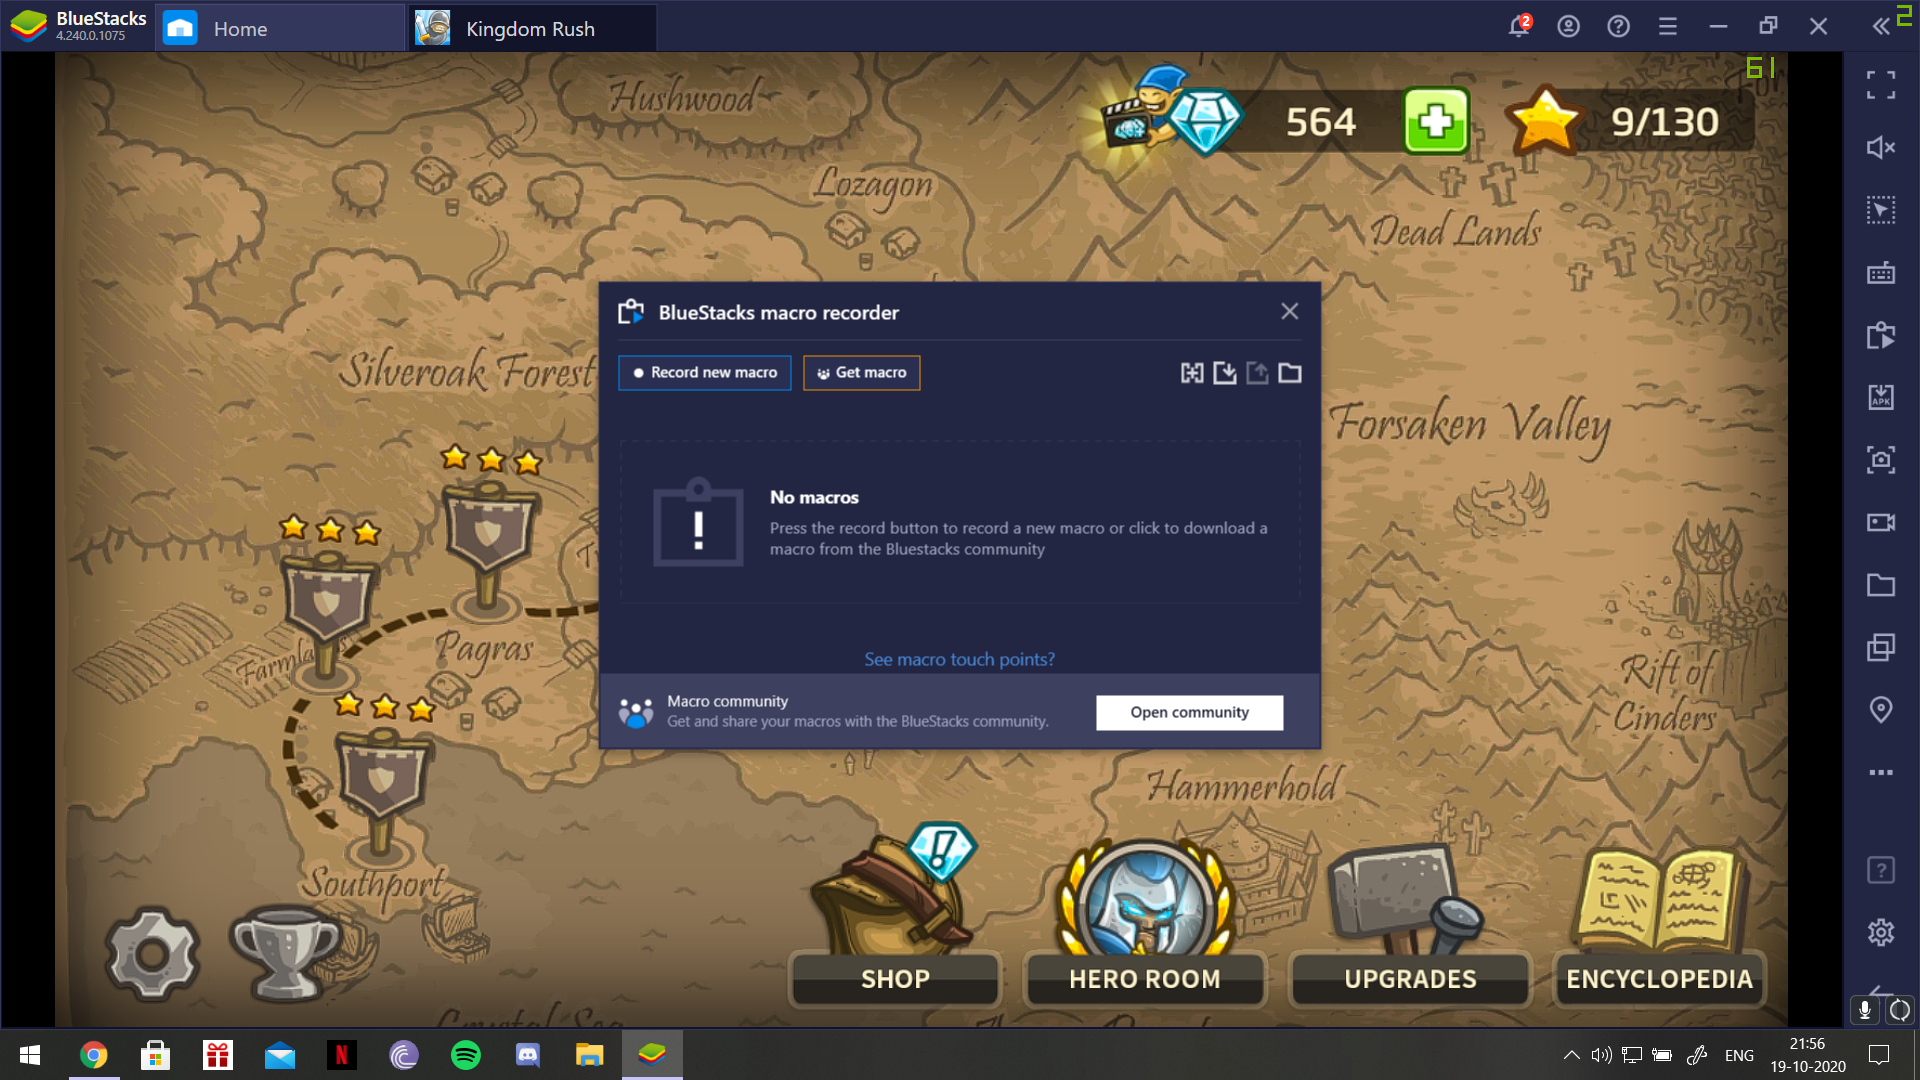Open the Upgrades panel
The height and width of the screenshot is (1080, 1920).
[1410, 977]
